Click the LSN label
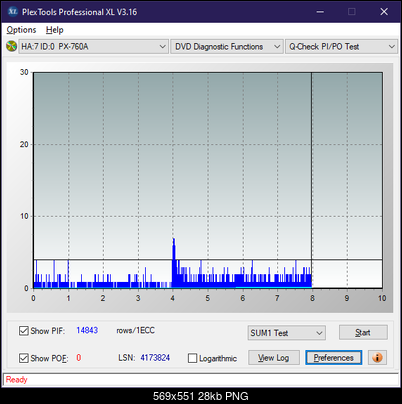Screen dimensions: 402x404 [127, 358]
